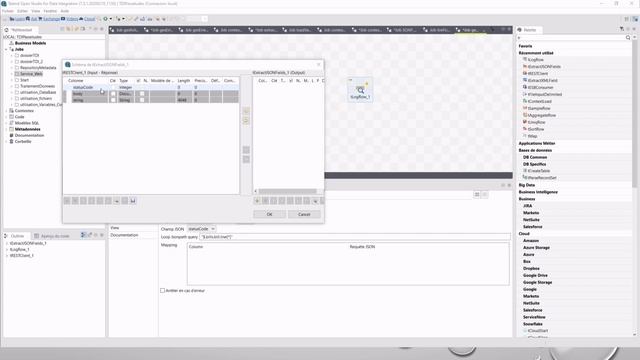Toggle the Clé checkbox for string row
Screen dimensions: 640x360
[113, 100]
